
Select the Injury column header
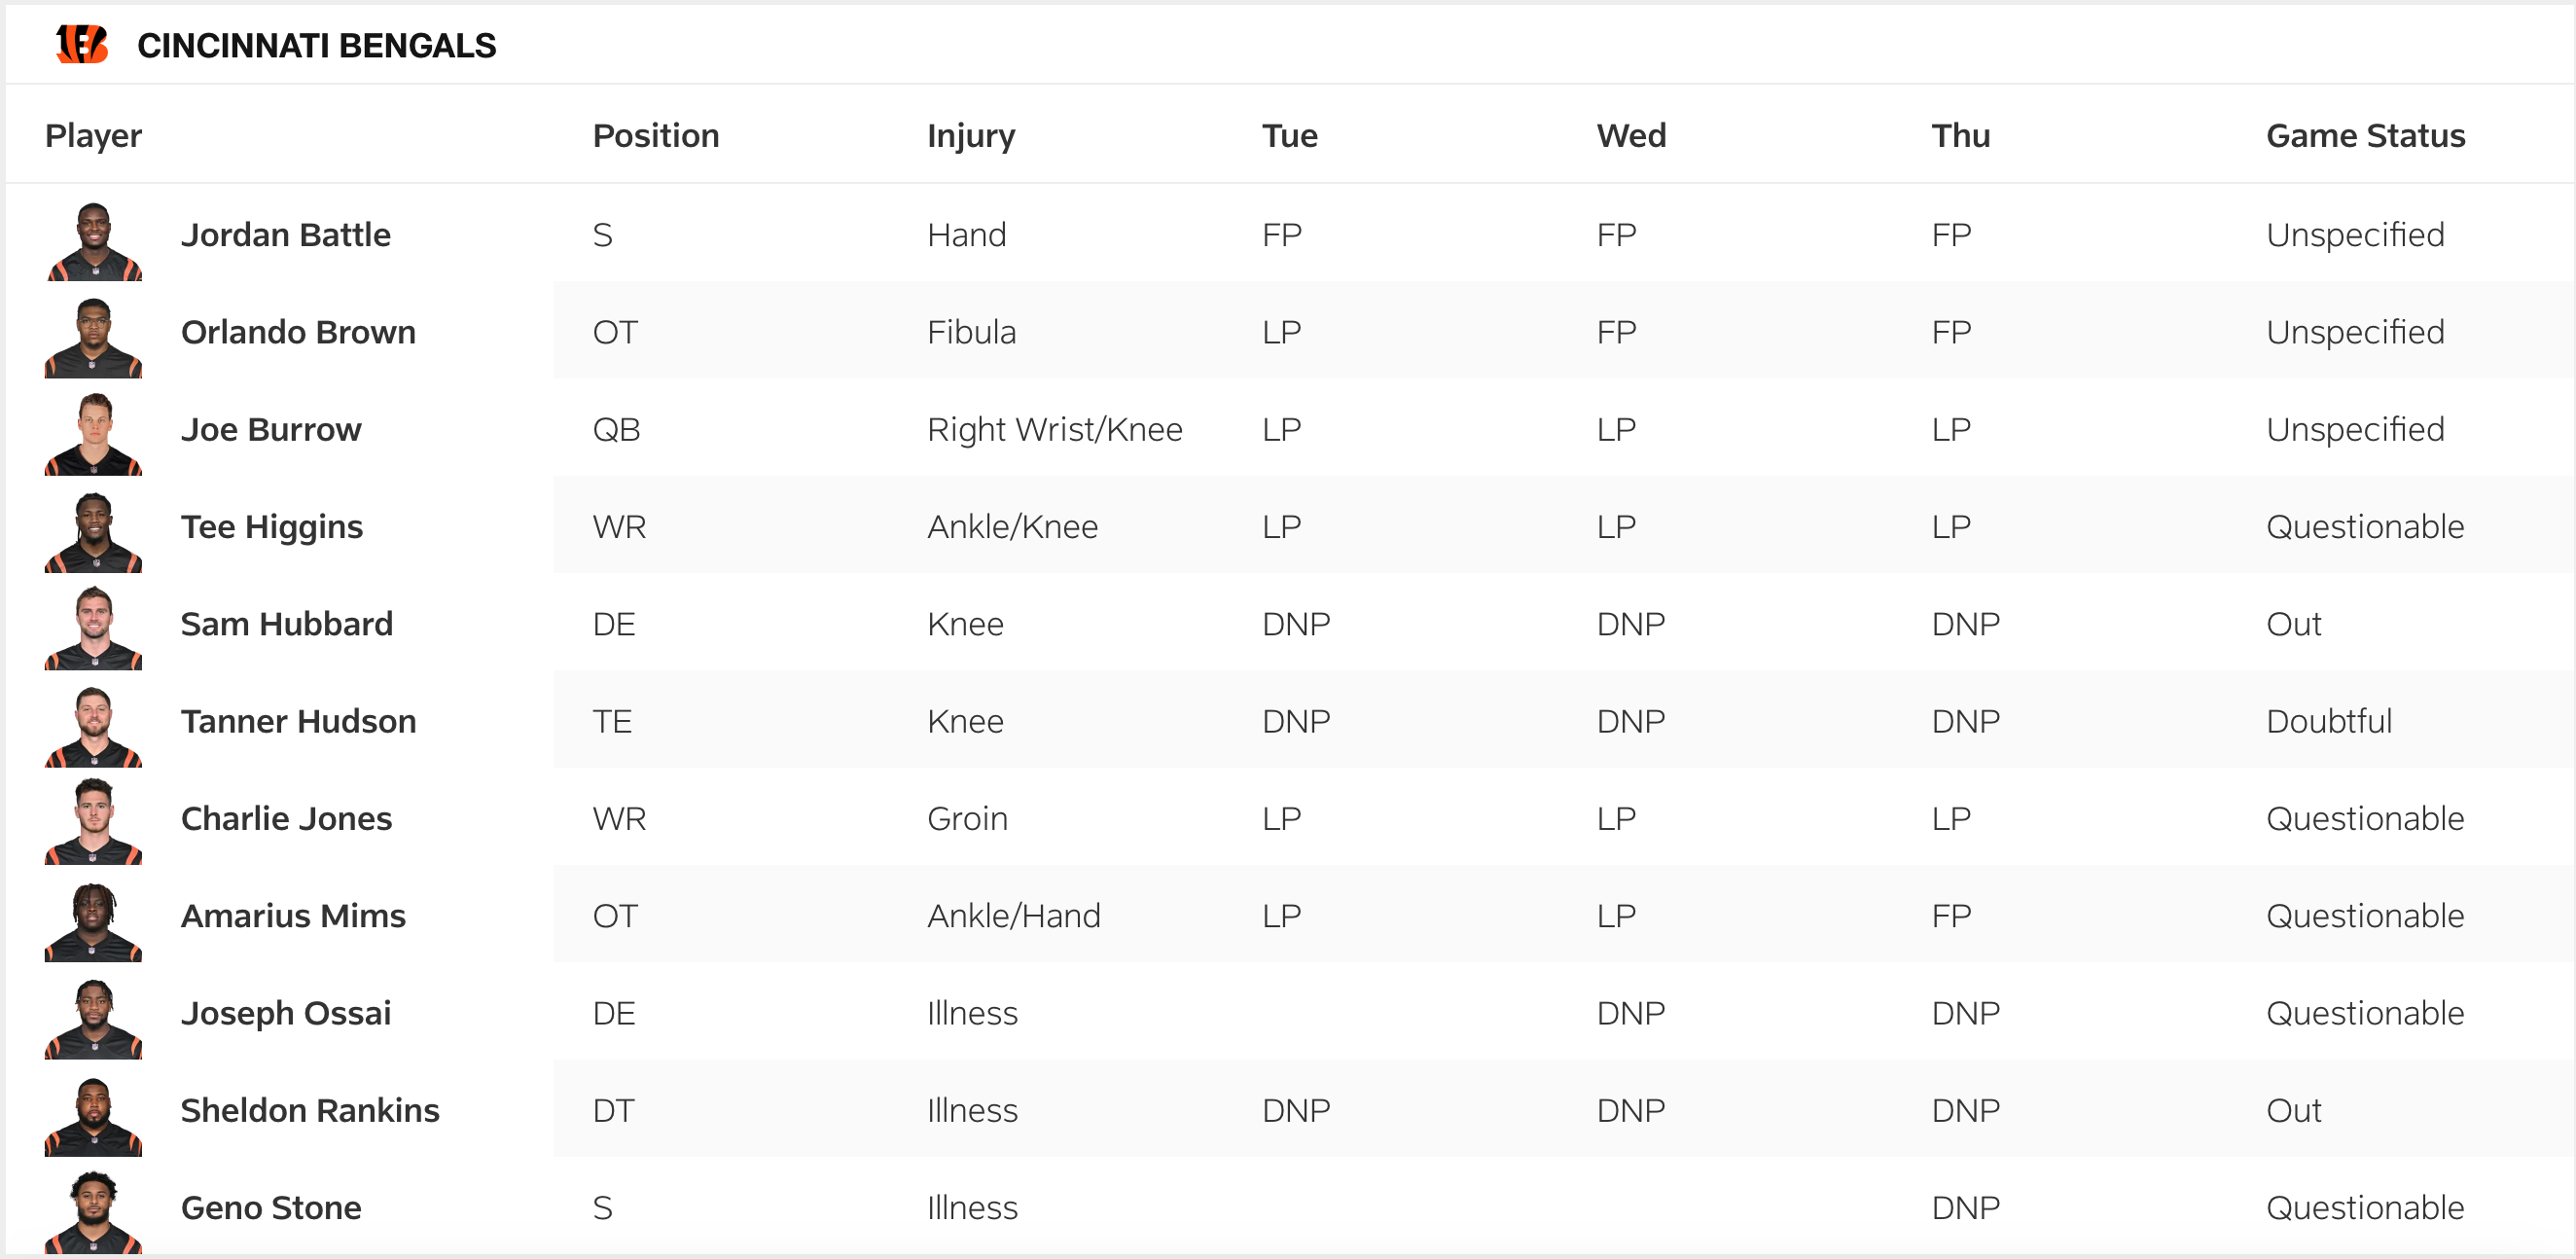[970, 135]
